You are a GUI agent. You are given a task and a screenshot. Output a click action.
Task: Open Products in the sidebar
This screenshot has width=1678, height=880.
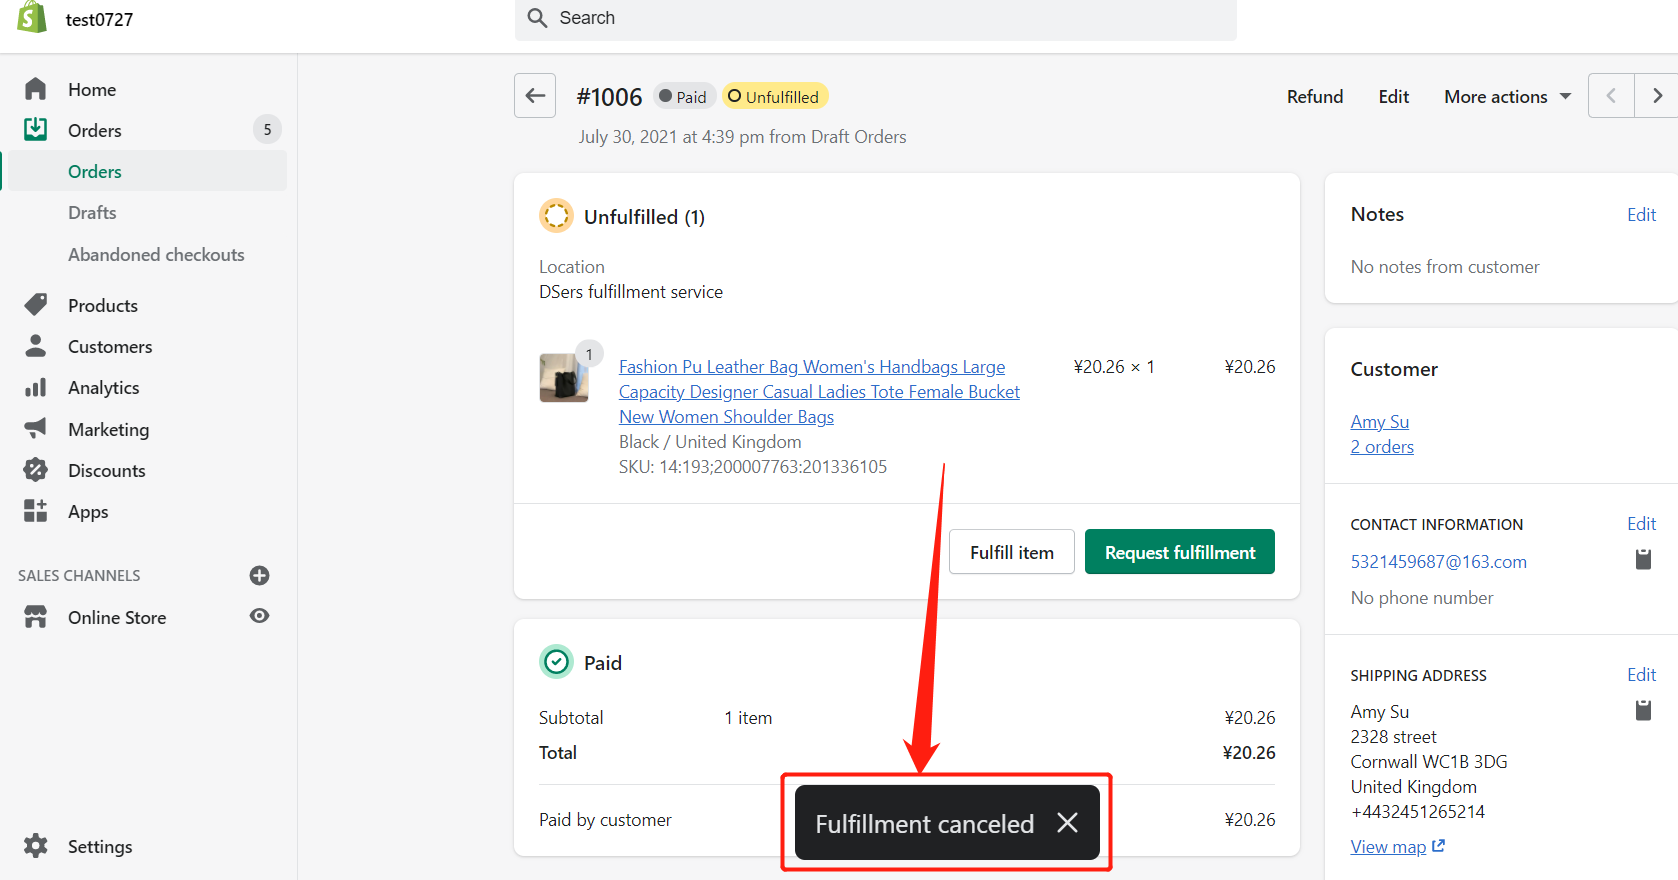click(x=103, y=306)
